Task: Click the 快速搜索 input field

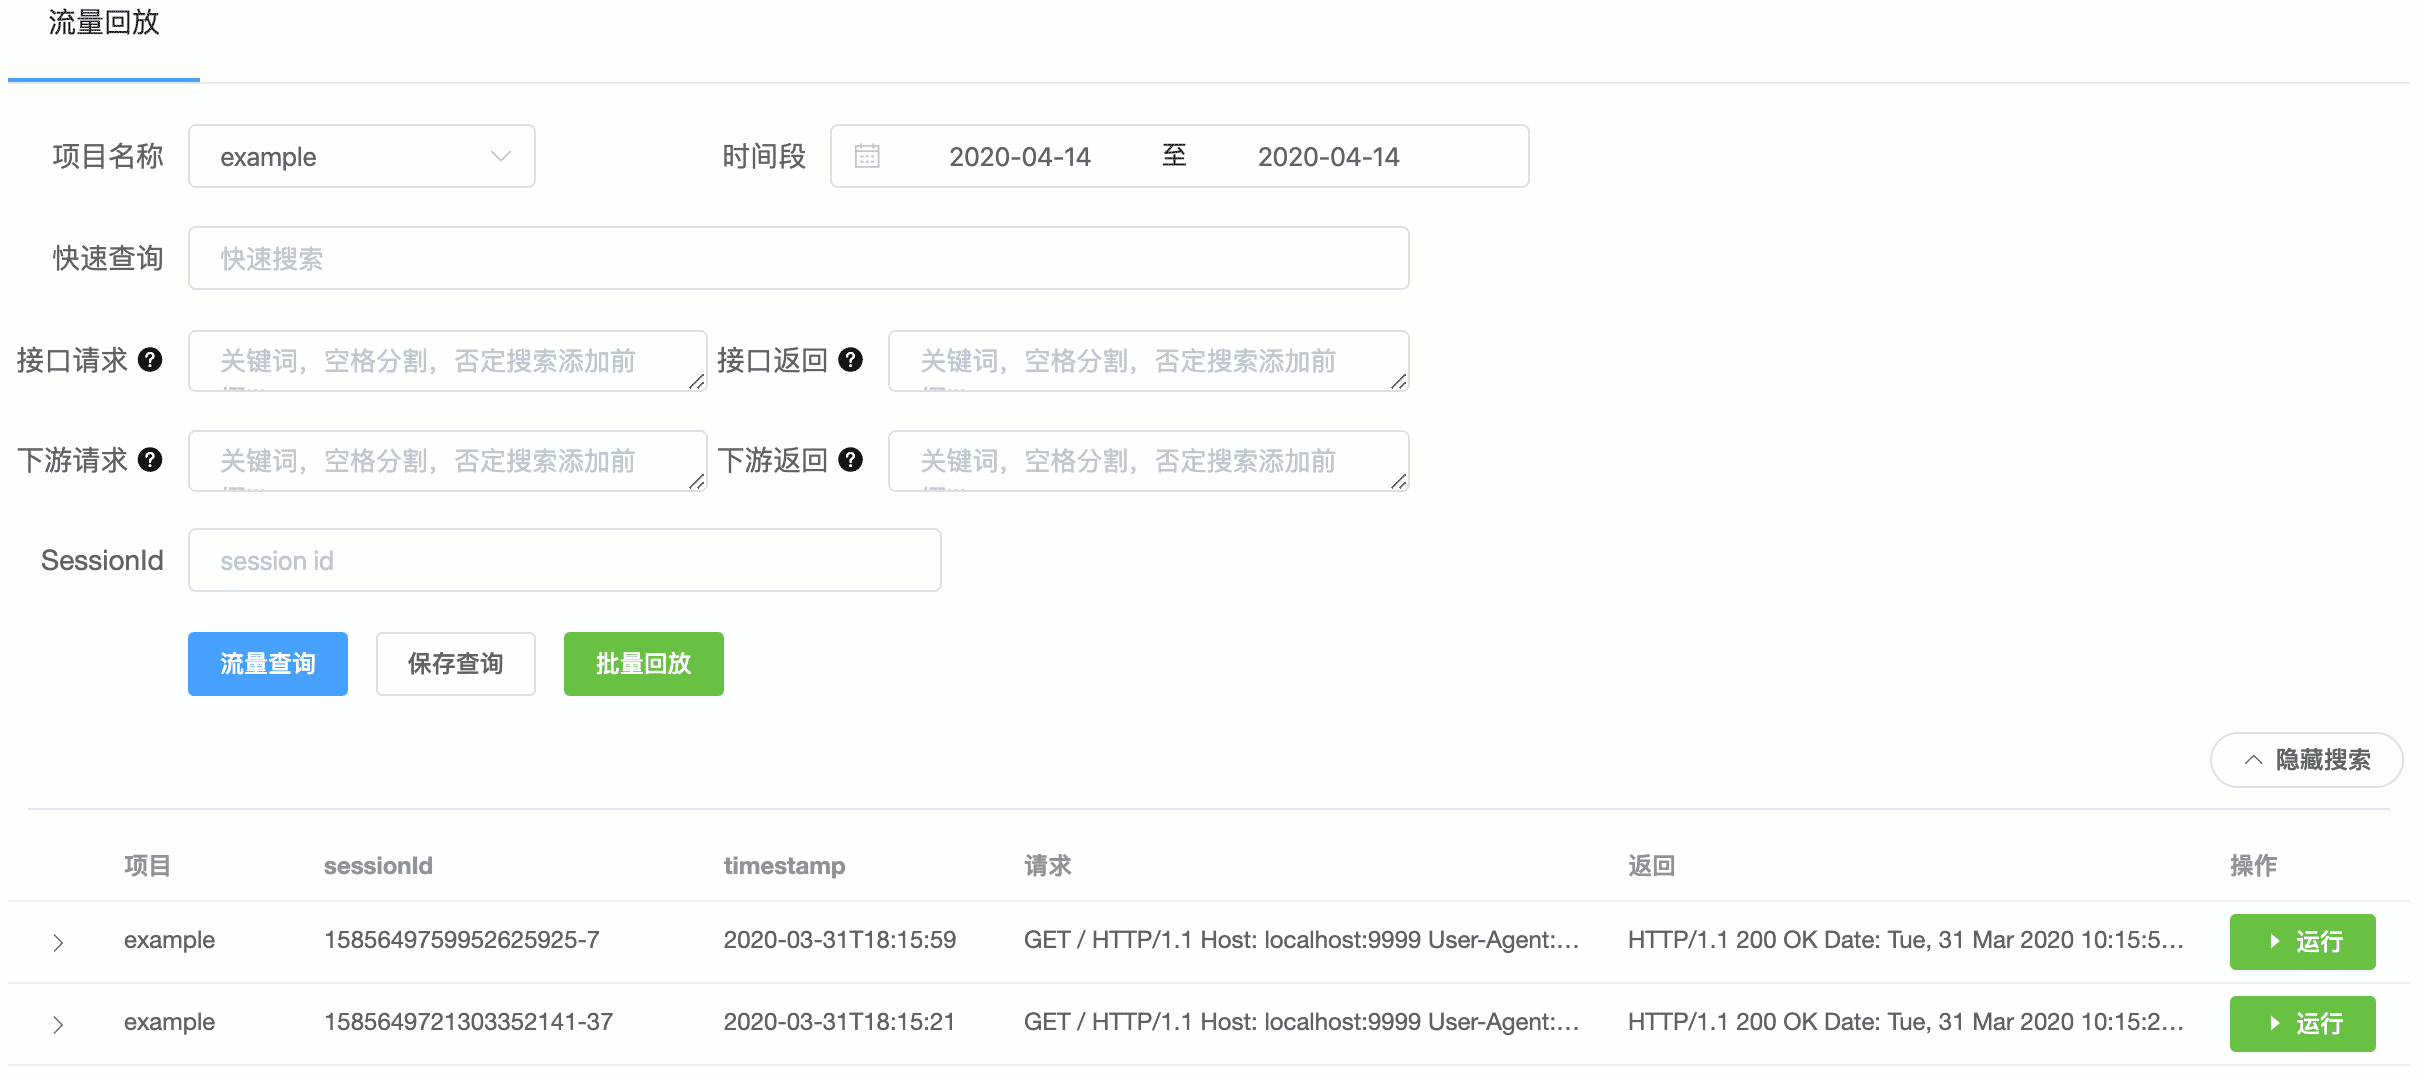Action: pos(797,258)
